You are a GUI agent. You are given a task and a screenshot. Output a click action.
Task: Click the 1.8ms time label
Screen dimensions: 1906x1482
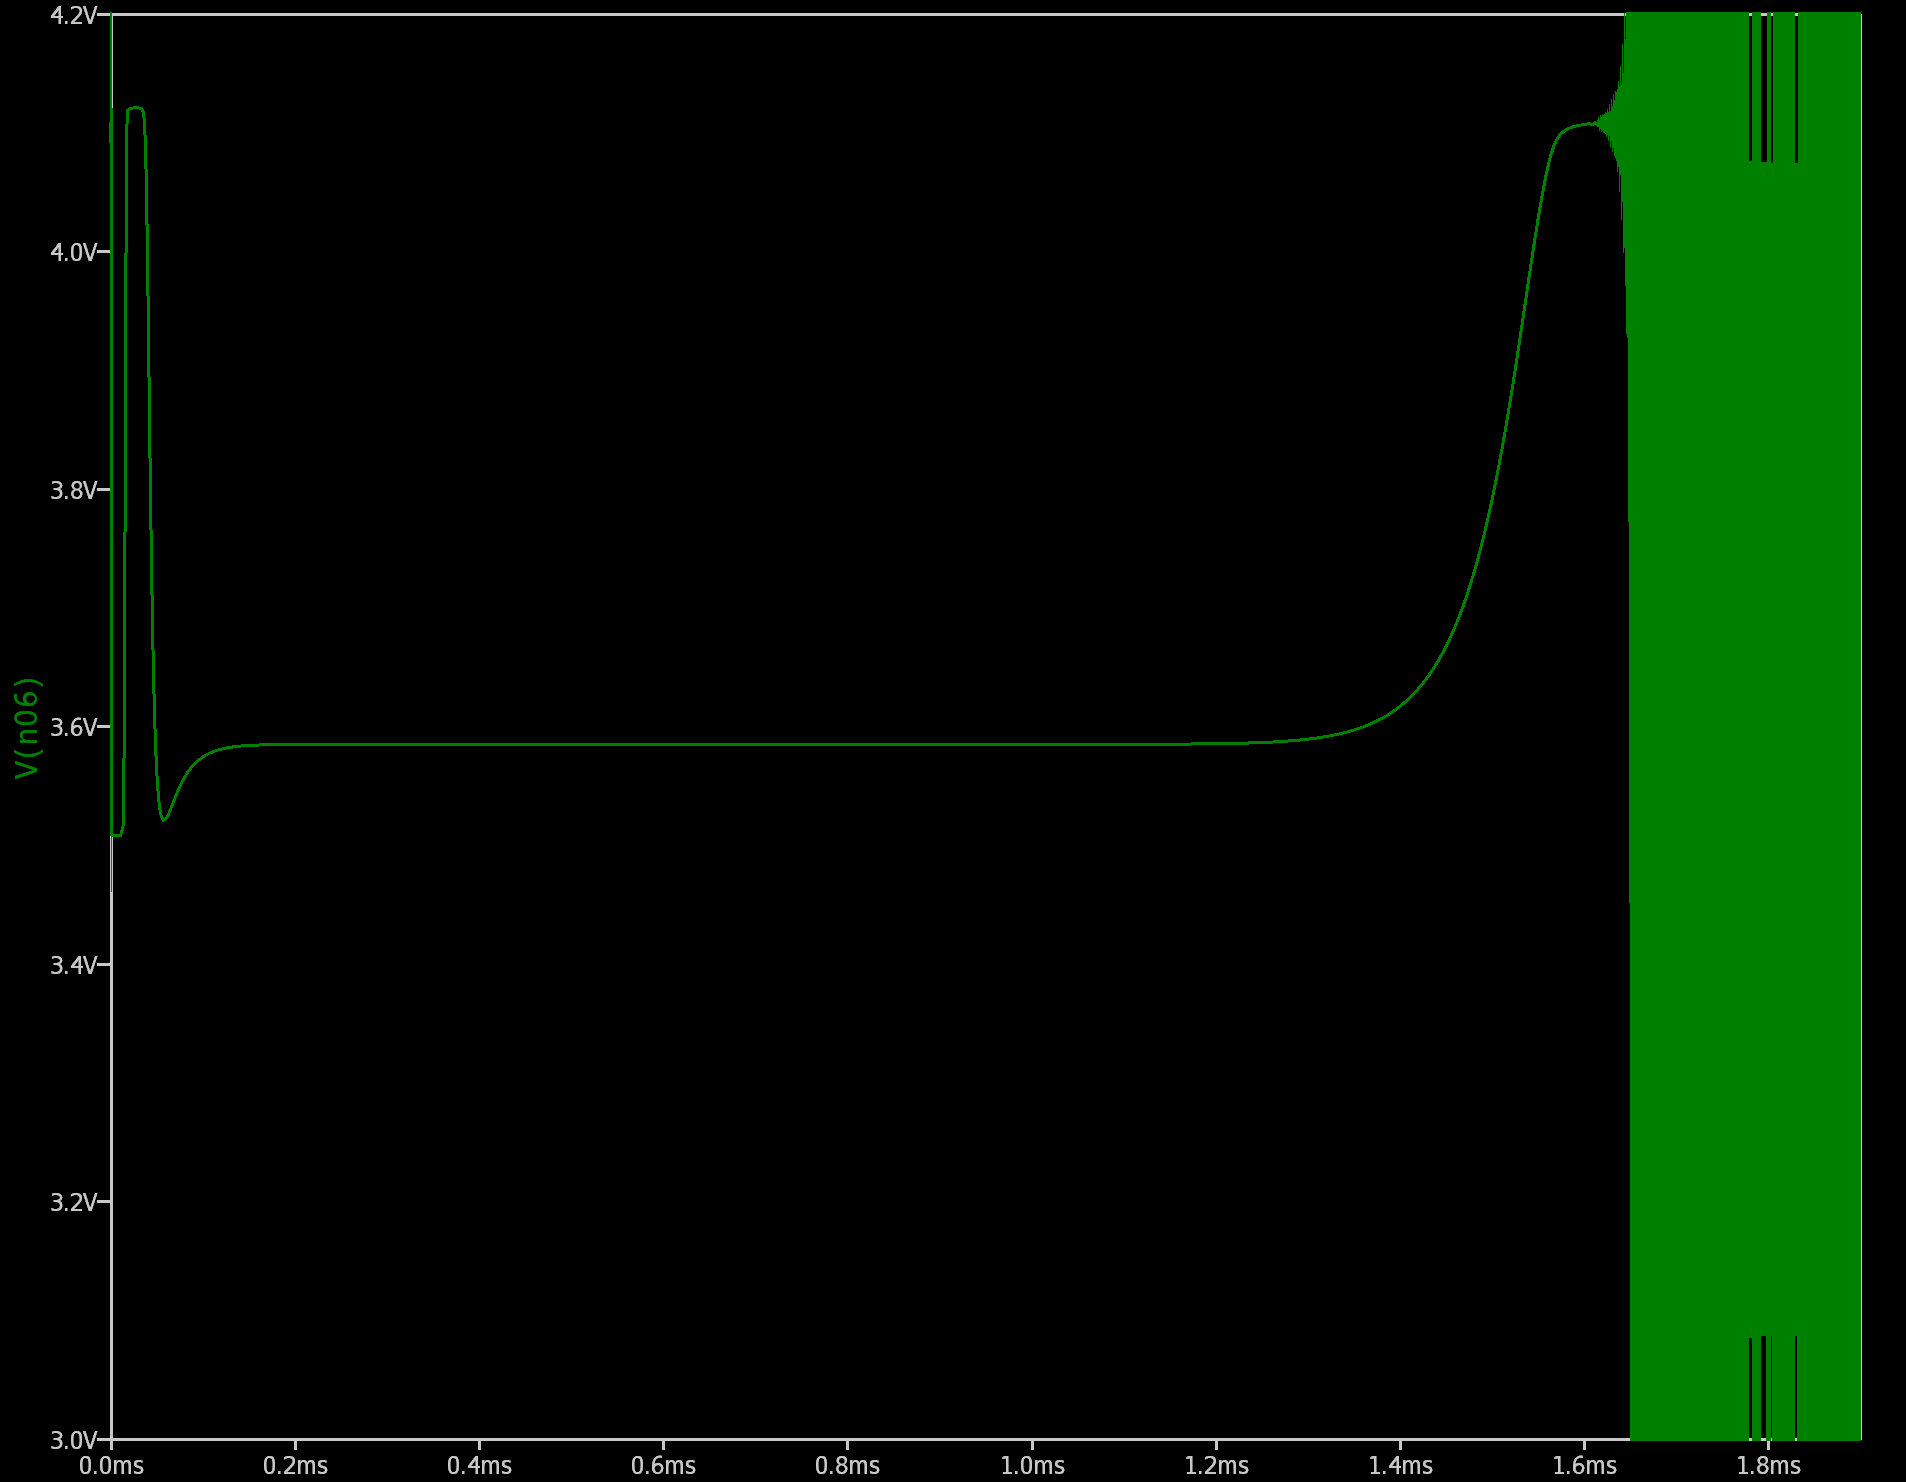point(1769,1466)
